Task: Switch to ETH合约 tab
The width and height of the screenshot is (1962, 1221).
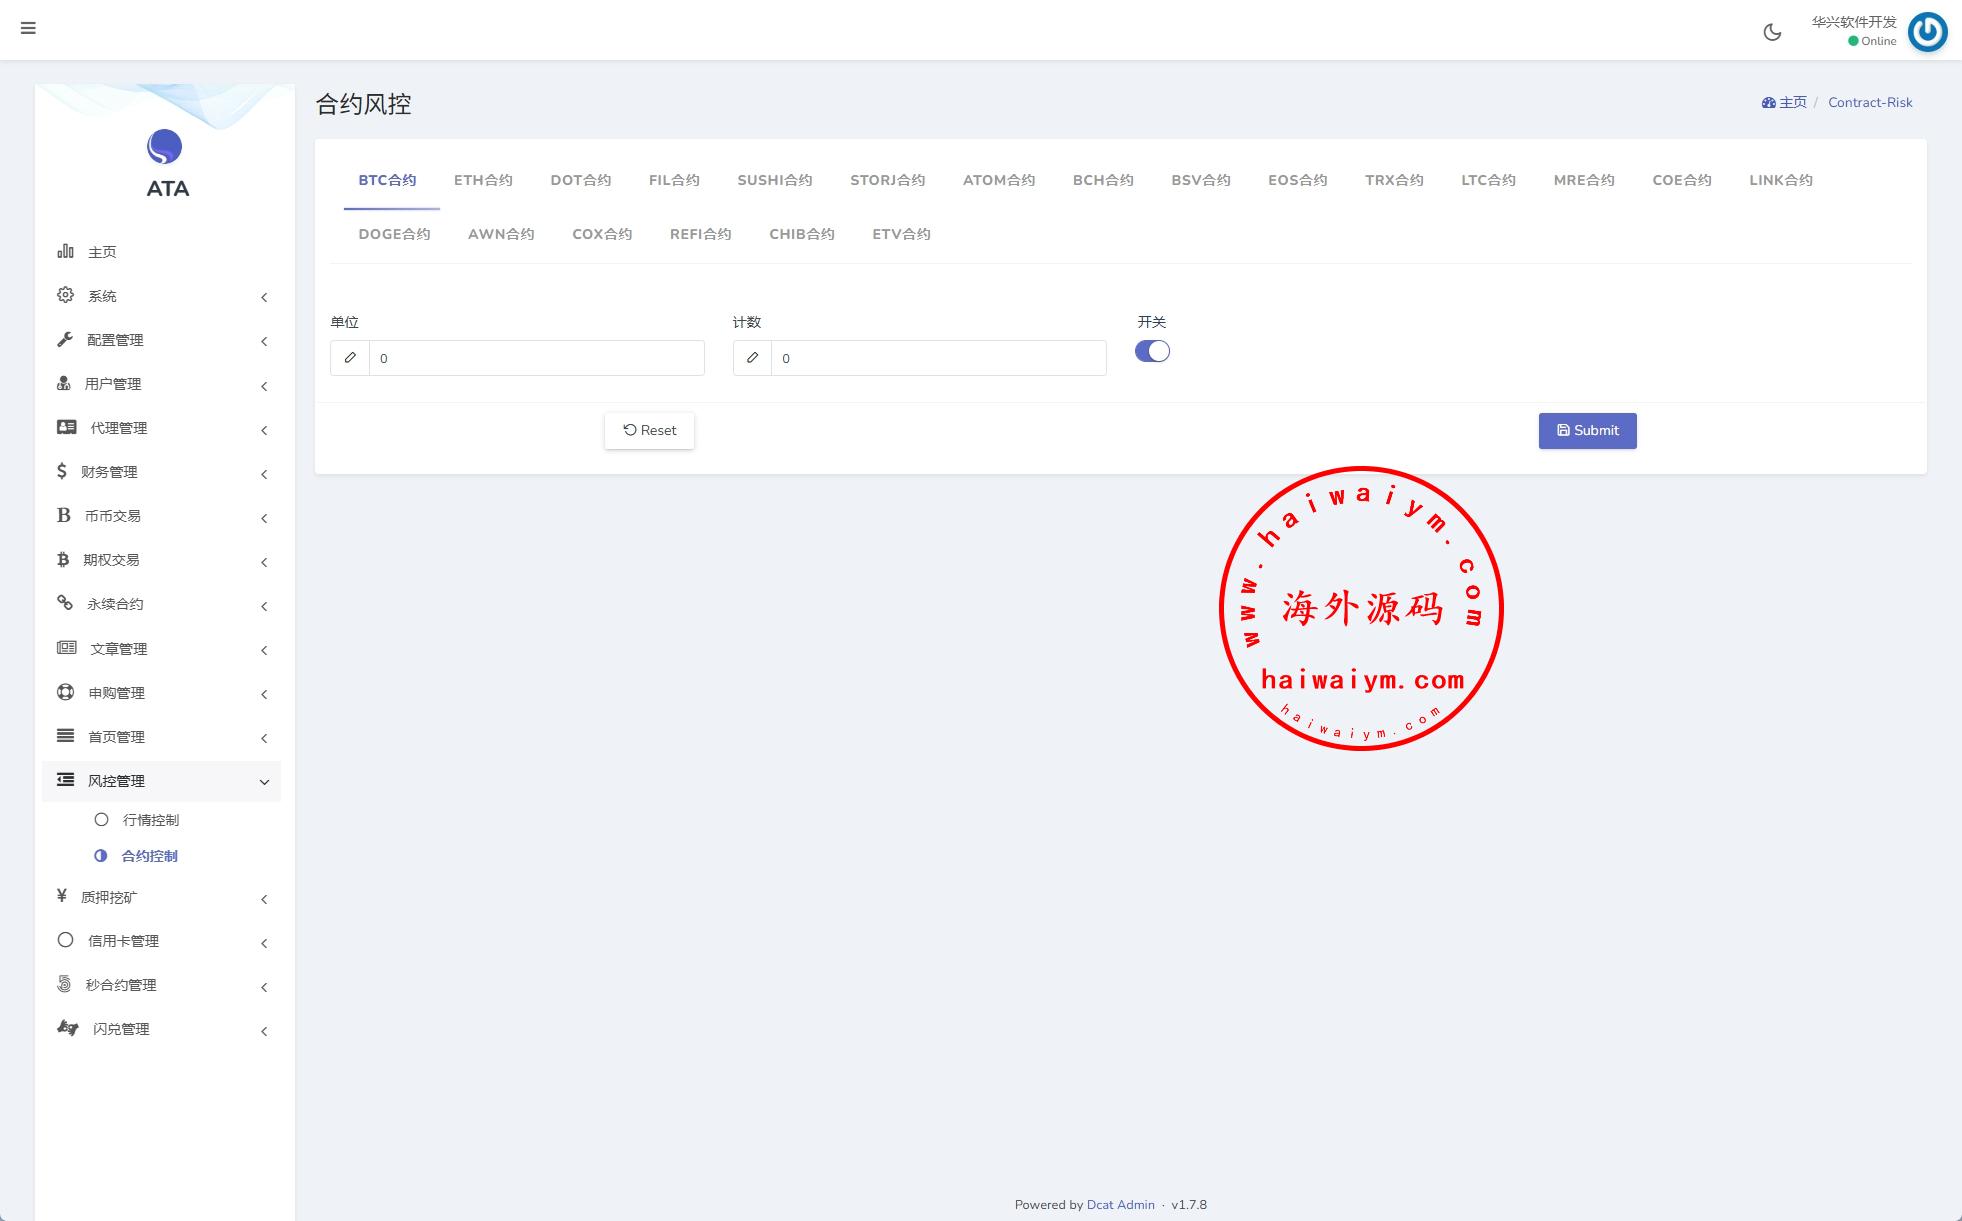Action: click(483, 180)
